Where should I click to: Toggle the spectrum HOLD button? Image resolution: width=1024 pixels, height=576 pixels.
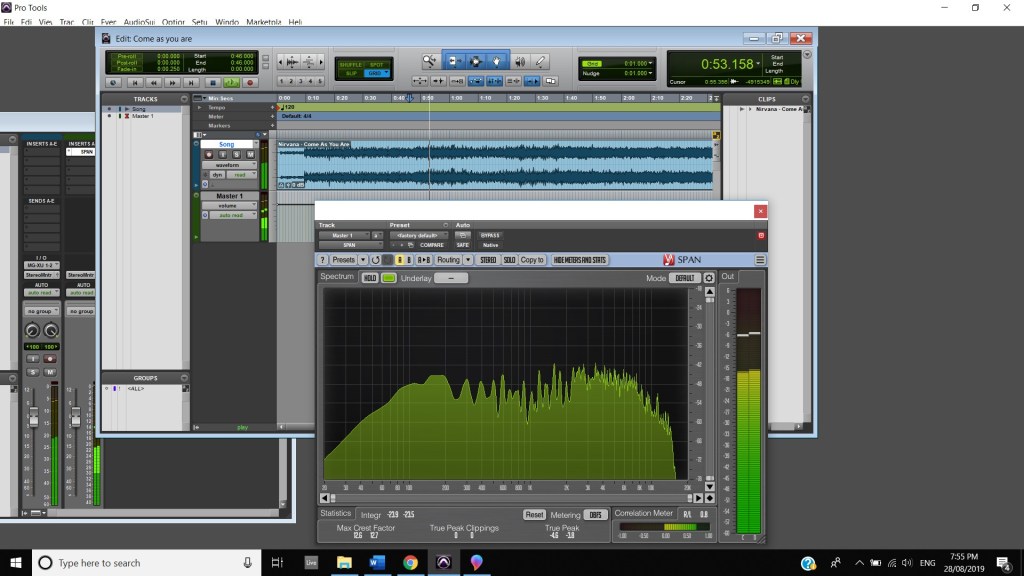[x=370, y=278]
